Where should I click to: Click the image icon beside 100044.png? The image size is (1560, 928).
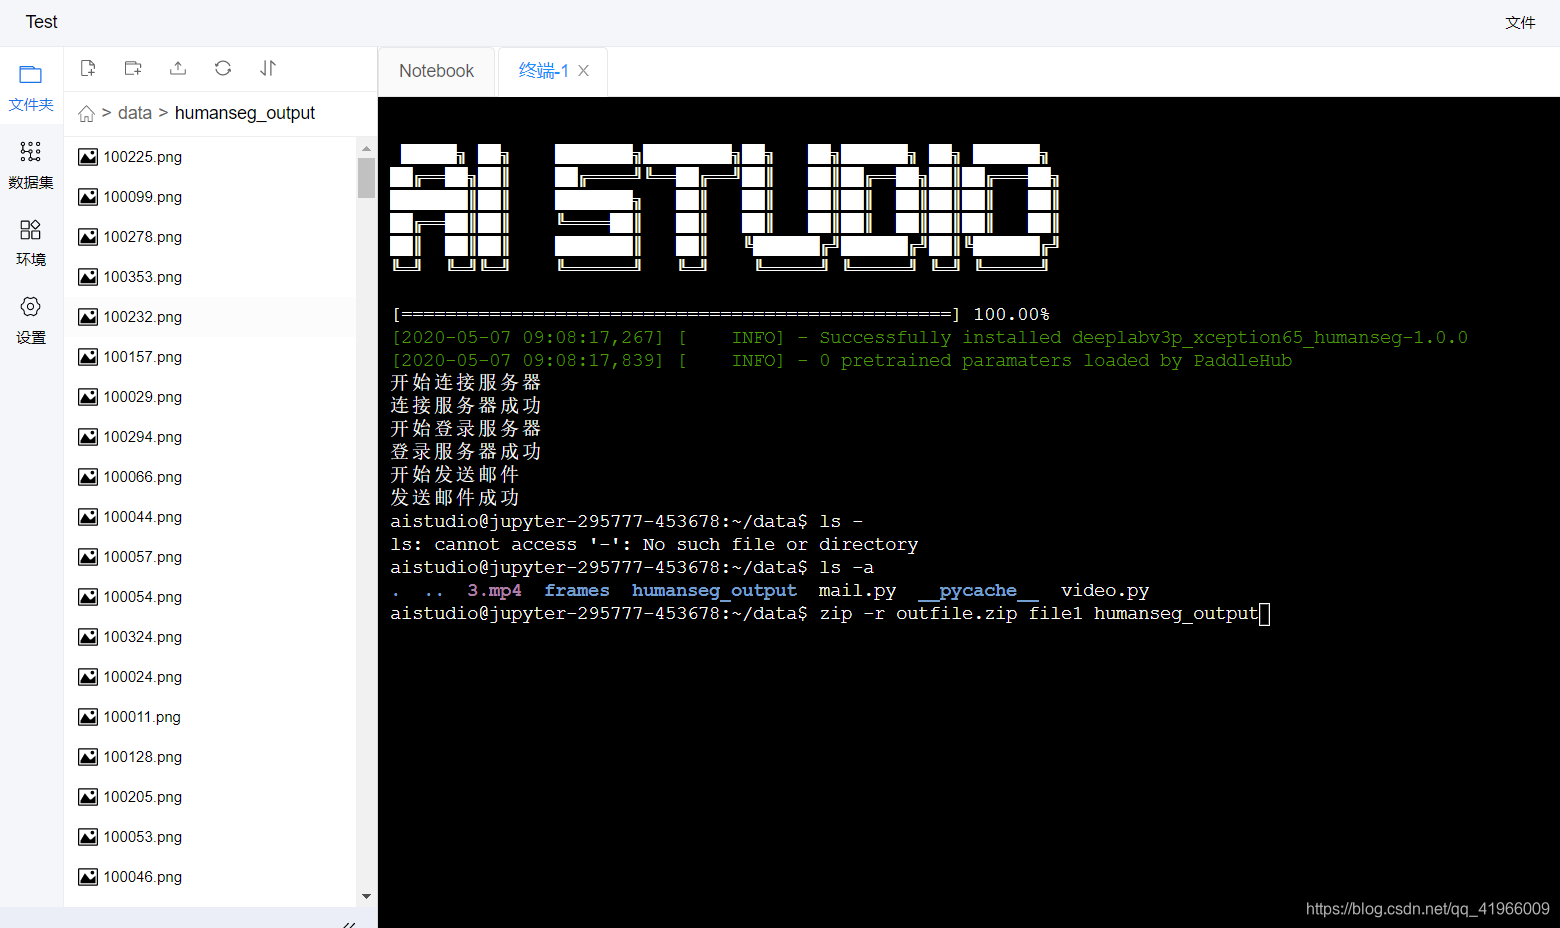point(88,517)
